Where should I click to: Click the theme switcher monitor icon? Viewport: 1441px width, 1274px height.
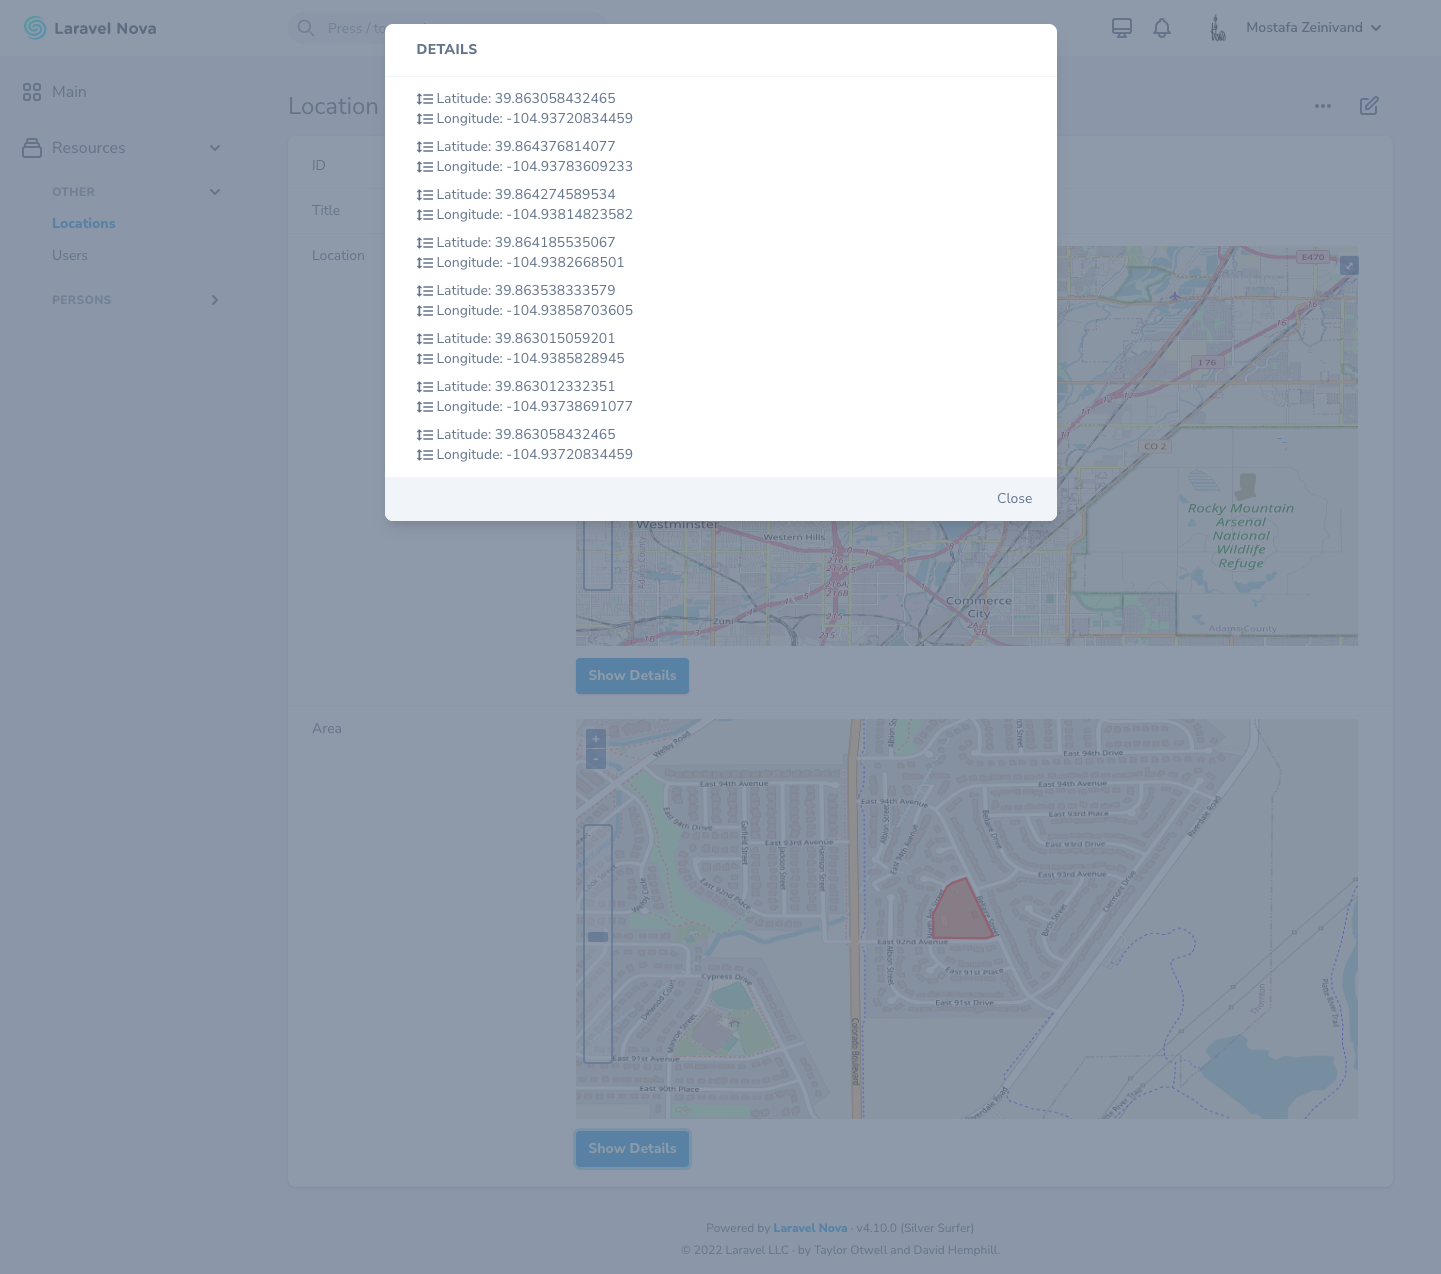[1122, 28]
